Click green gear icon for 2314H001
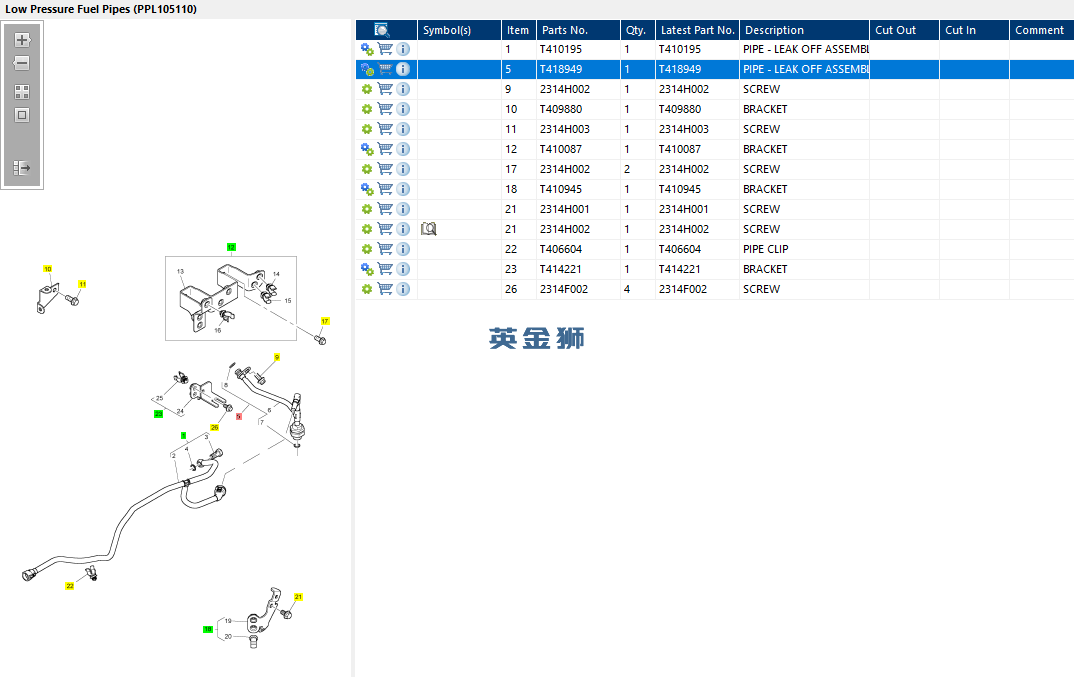The image size is (1074, 677). [367, 209]
